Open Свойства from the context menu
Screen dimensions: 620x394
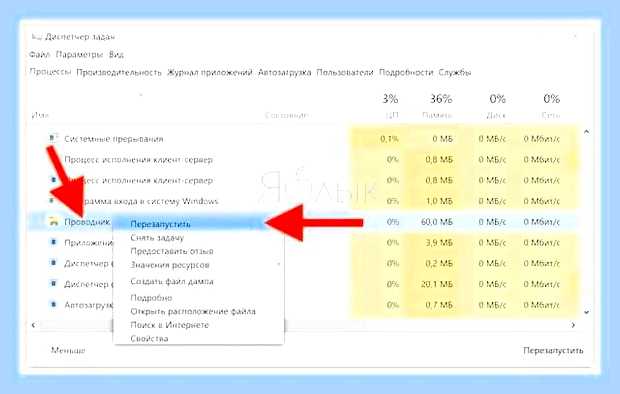[x=198, y=338]
